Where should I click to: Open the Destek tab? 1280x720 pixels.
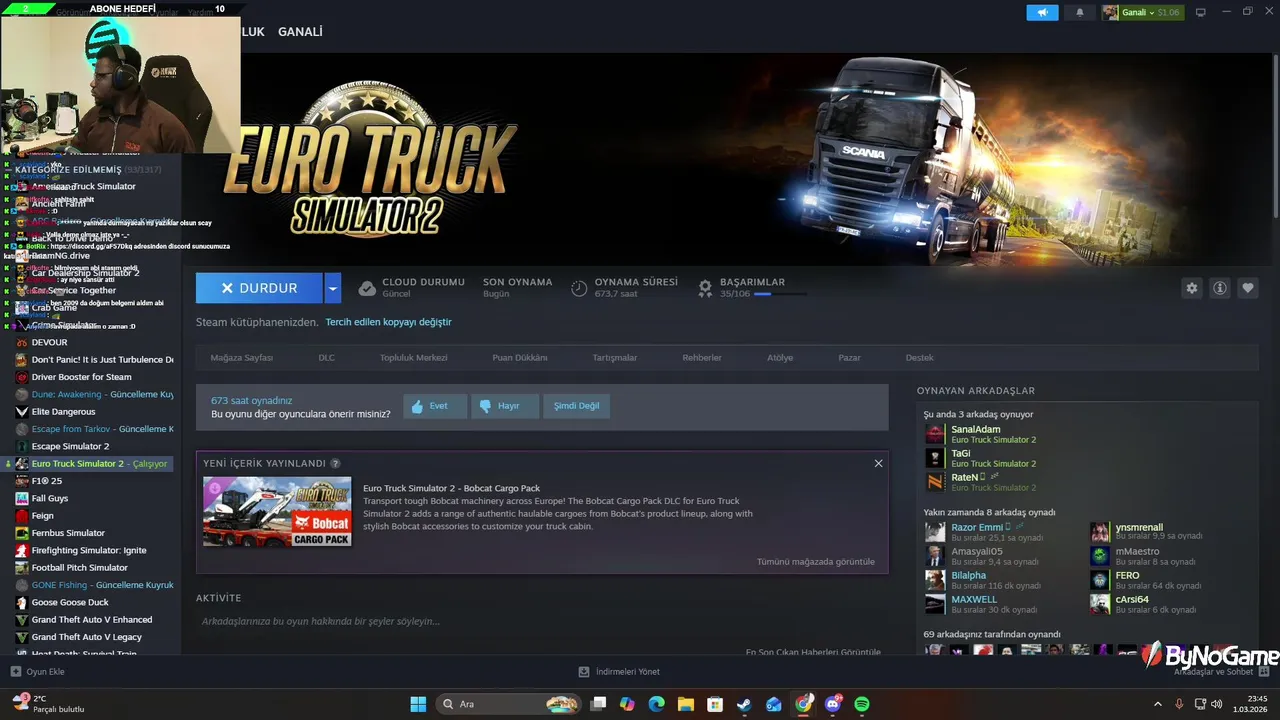[x=920, y=357]
